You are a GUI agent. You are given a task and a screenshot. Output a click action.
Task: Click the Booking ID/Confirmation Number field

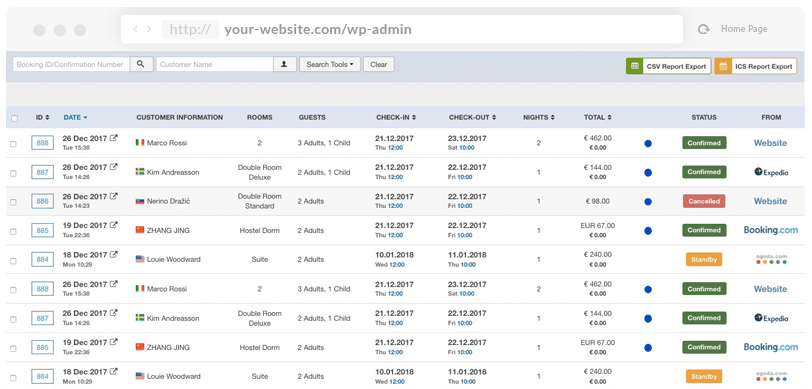click(x=71, y=65)
